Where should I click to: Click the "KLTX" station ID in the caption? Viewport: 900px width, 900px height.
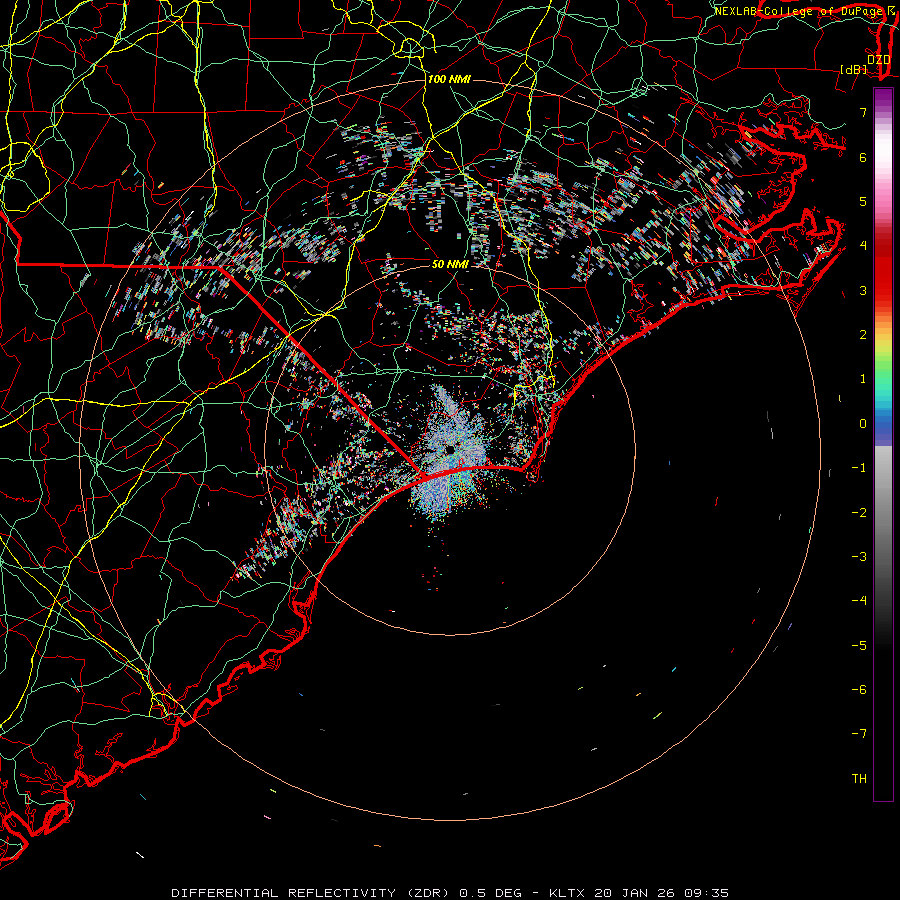coord(567,893)
